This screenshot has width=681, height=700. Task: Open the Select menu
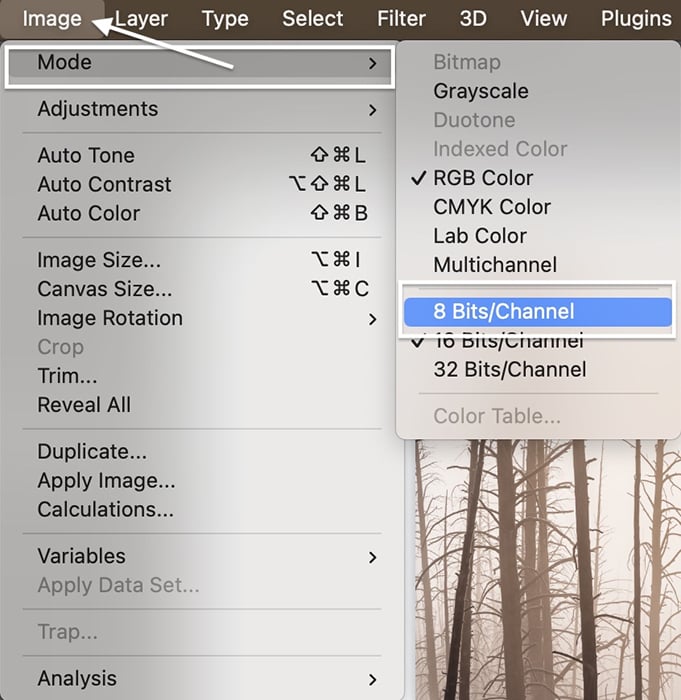pyautogui.click(x=313, y=19)
